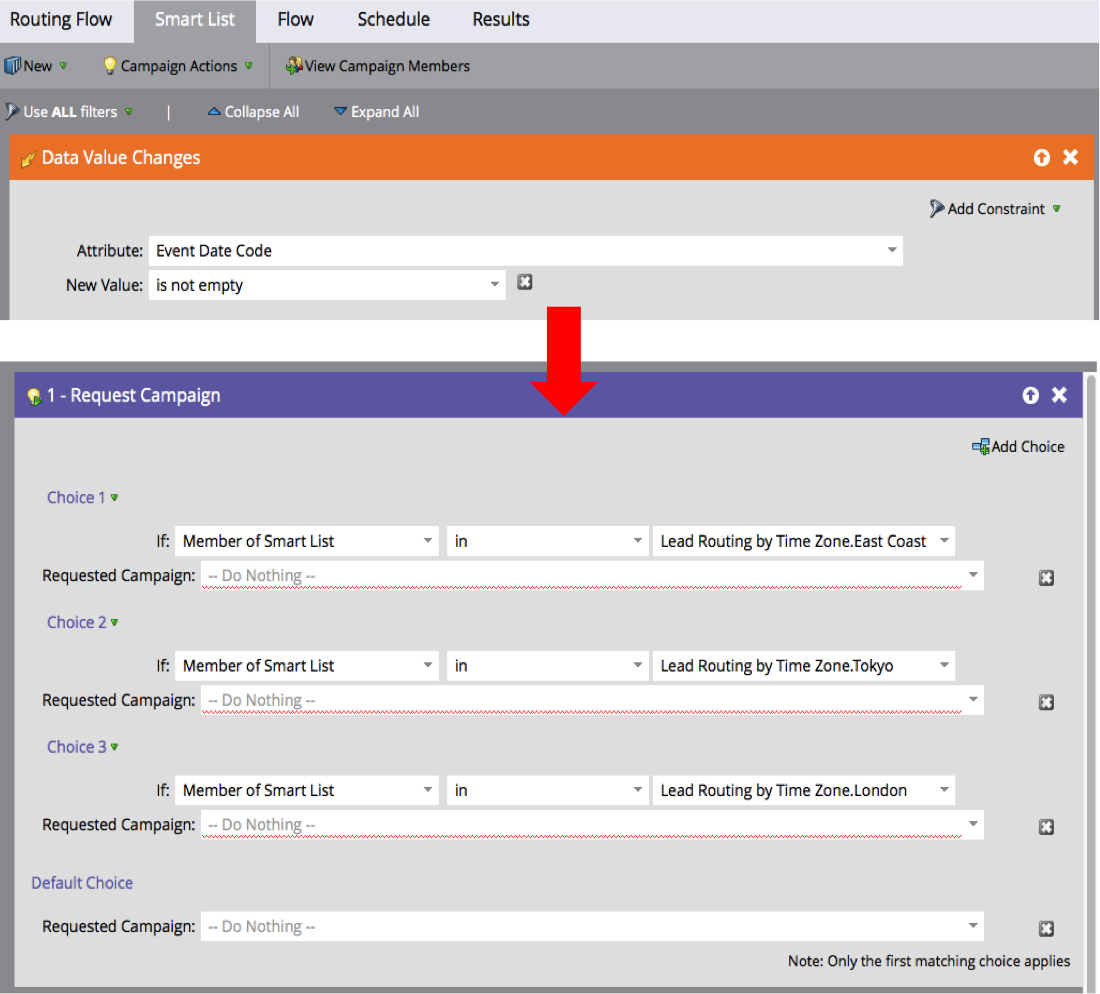
Task: Open the Add Constraint menu
Action: [995, 209]
